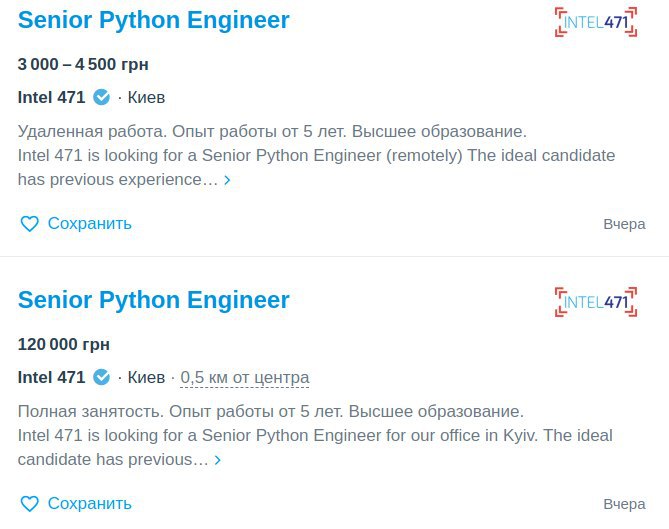Click the verified badge in the remote-work listing
Image resolution: width=669 pixels, height=529 pixels.
click(x=102, y=97)
